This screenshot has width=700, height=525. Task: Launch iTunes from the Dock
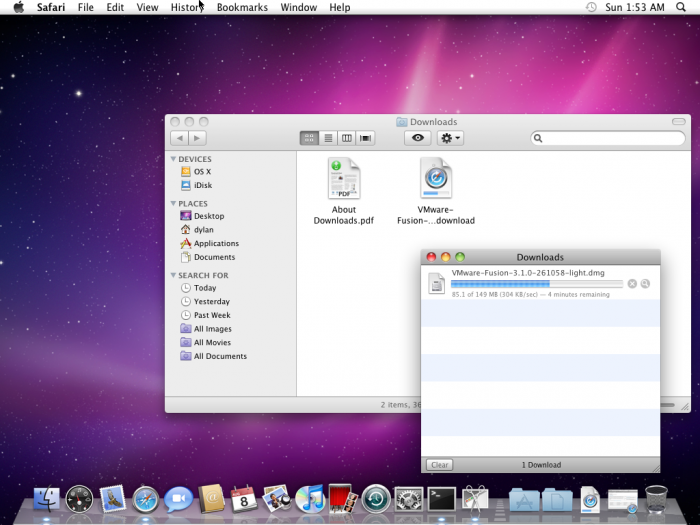[309, 497]
